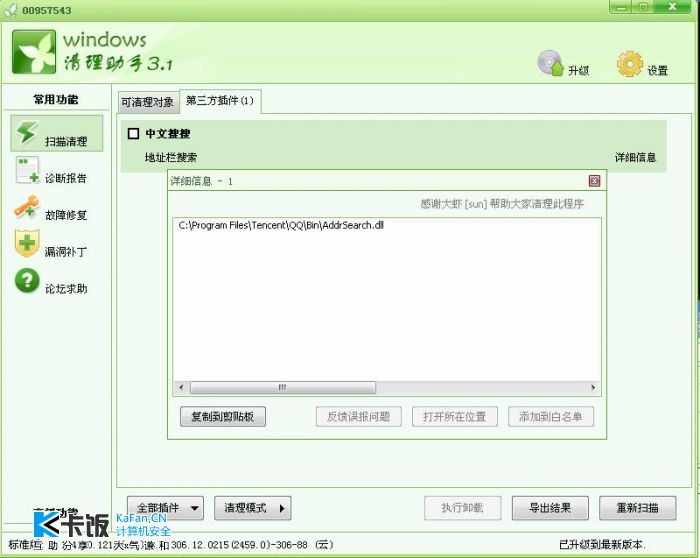Viewport: 700px width, 558px height.
Task: Click the 已升级到最新版本 status text
Action: click(x=602, y=545)
